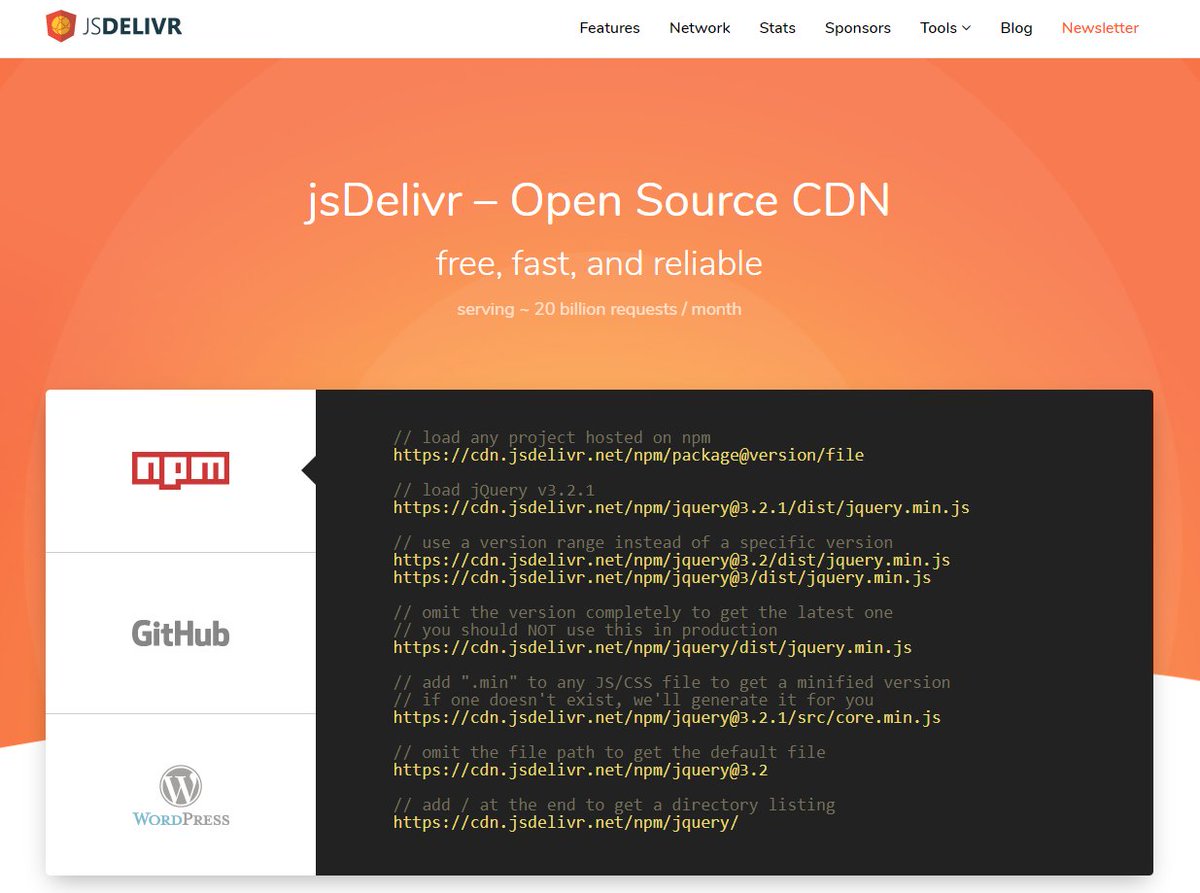Expand the Tools dropdown menu
Screen dimensions: 1200x893
pos(945,28)
